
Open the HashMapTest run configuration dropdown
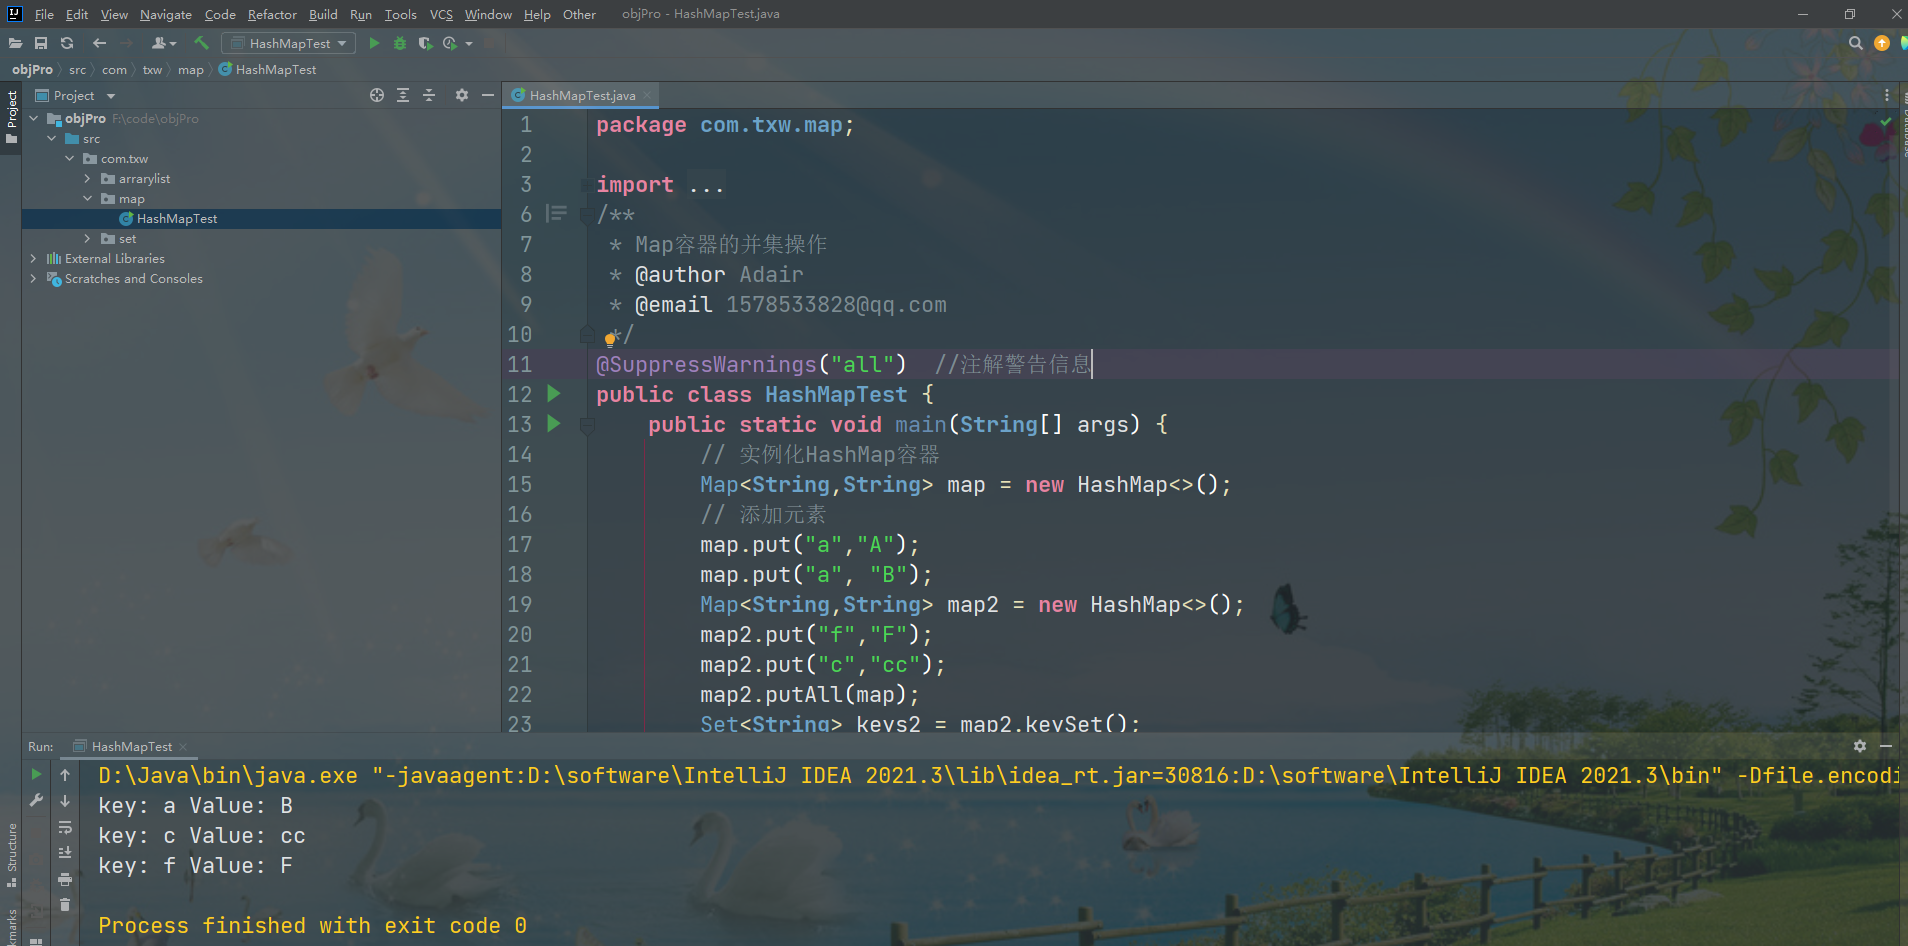(x=289, y=43)
